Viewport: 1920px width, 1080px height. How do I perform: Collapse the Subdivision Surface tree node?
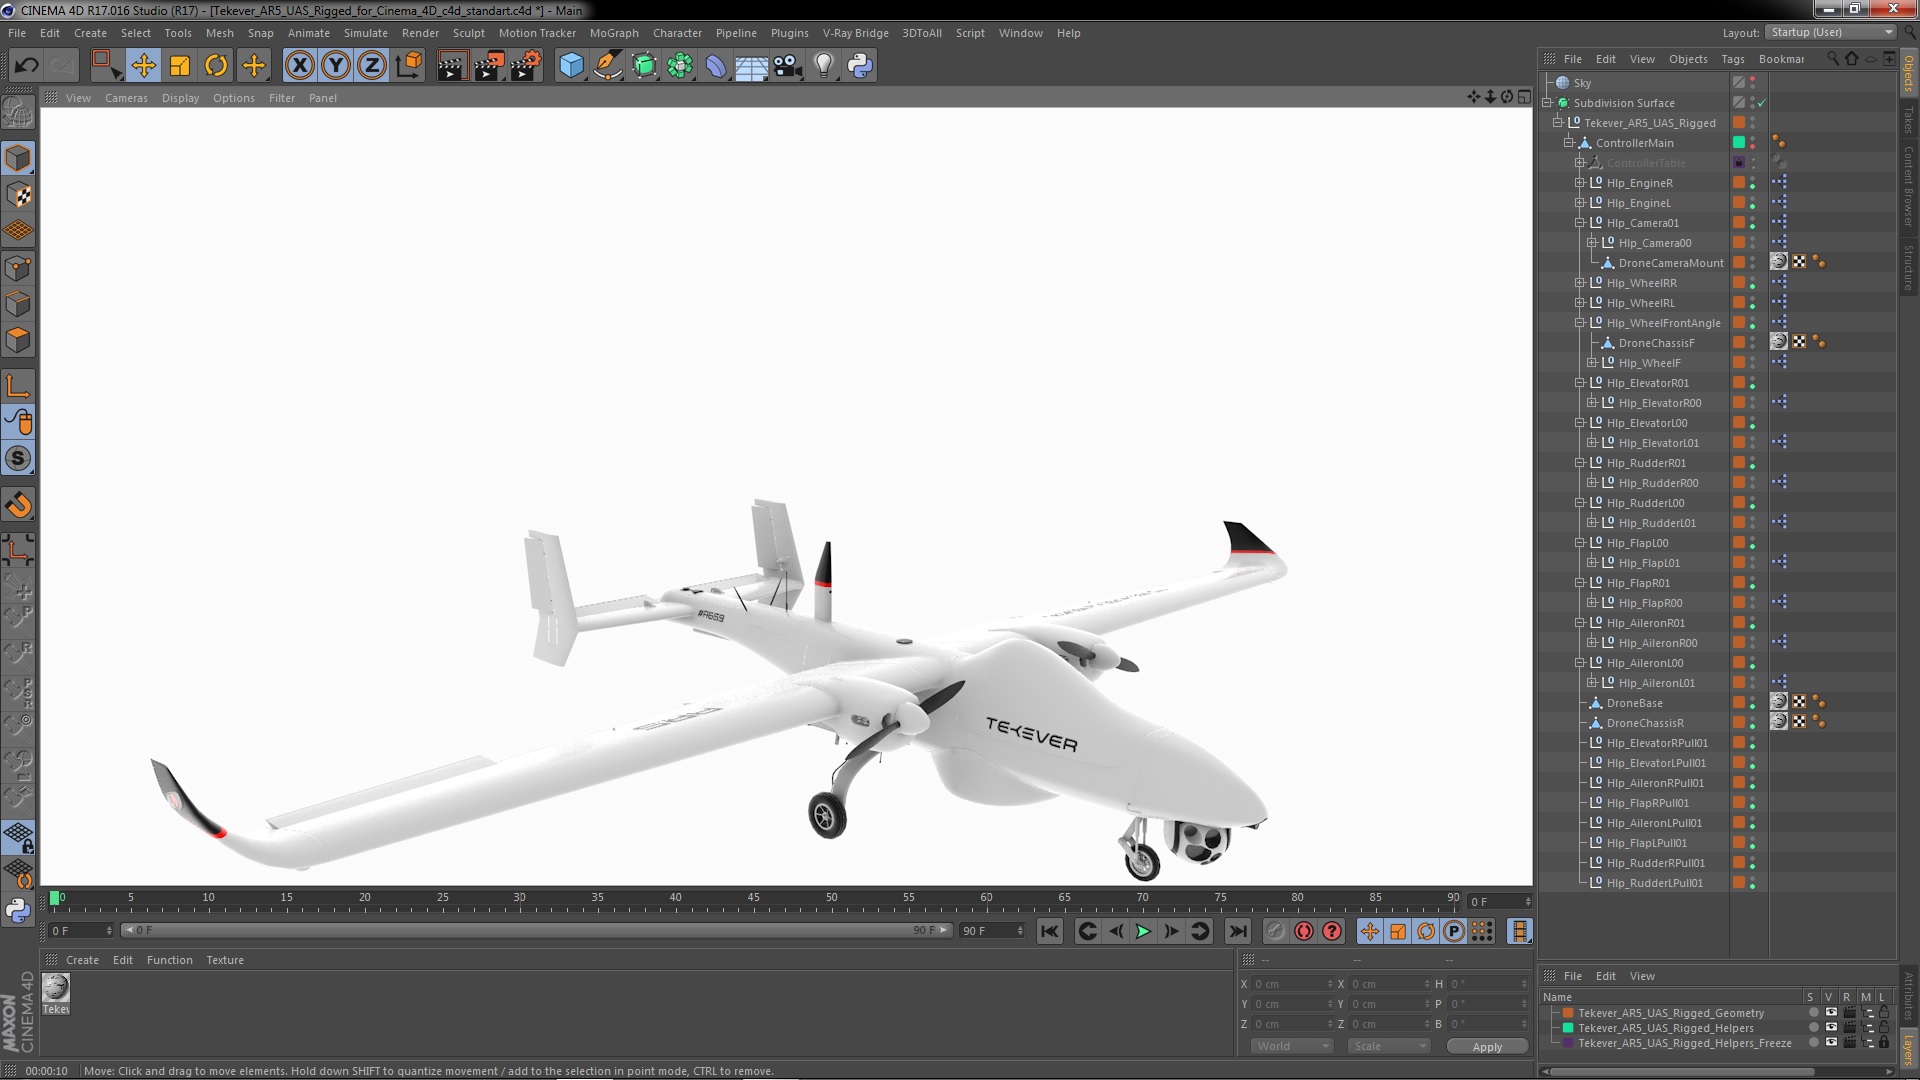[1547, 103]
